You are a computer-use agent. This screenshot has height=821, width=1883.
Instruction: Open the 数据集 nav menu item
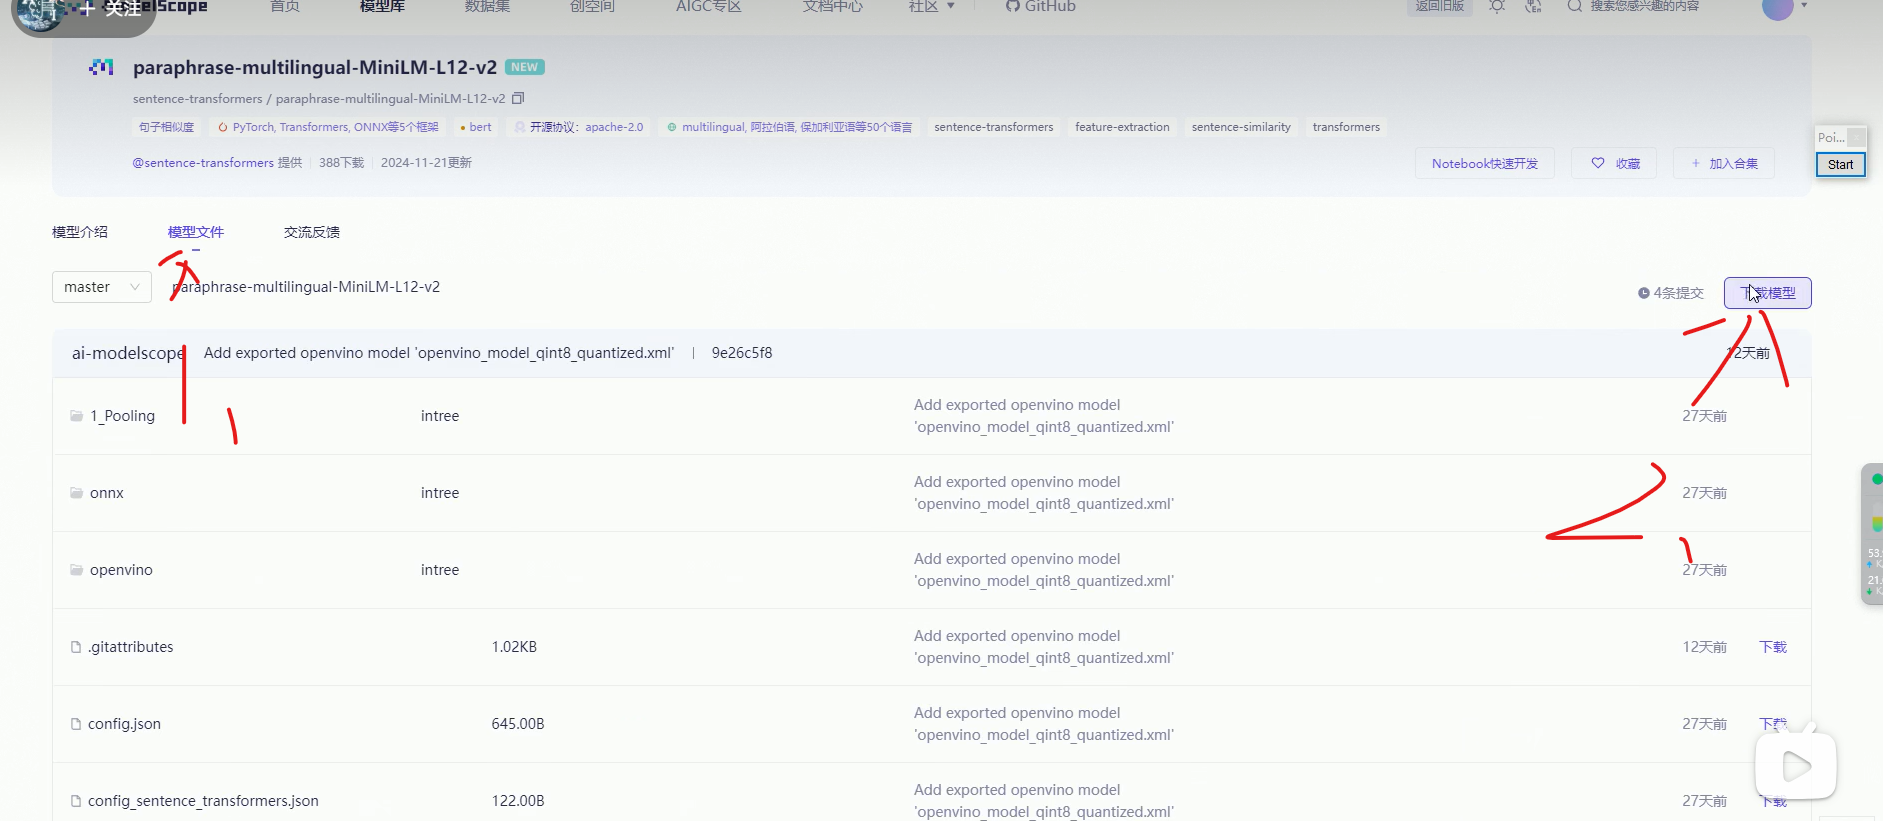coord(487,7)
